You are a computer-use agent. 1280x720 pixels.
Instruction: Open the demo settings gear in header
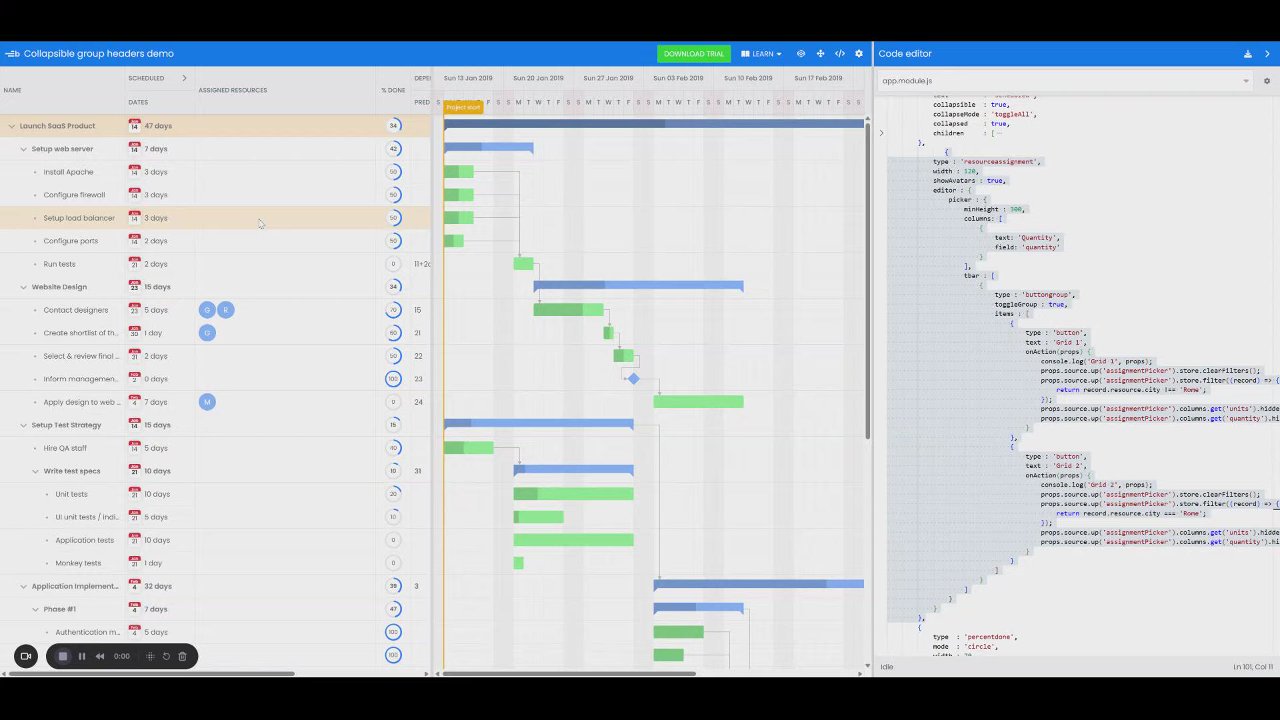coord(858,54)
